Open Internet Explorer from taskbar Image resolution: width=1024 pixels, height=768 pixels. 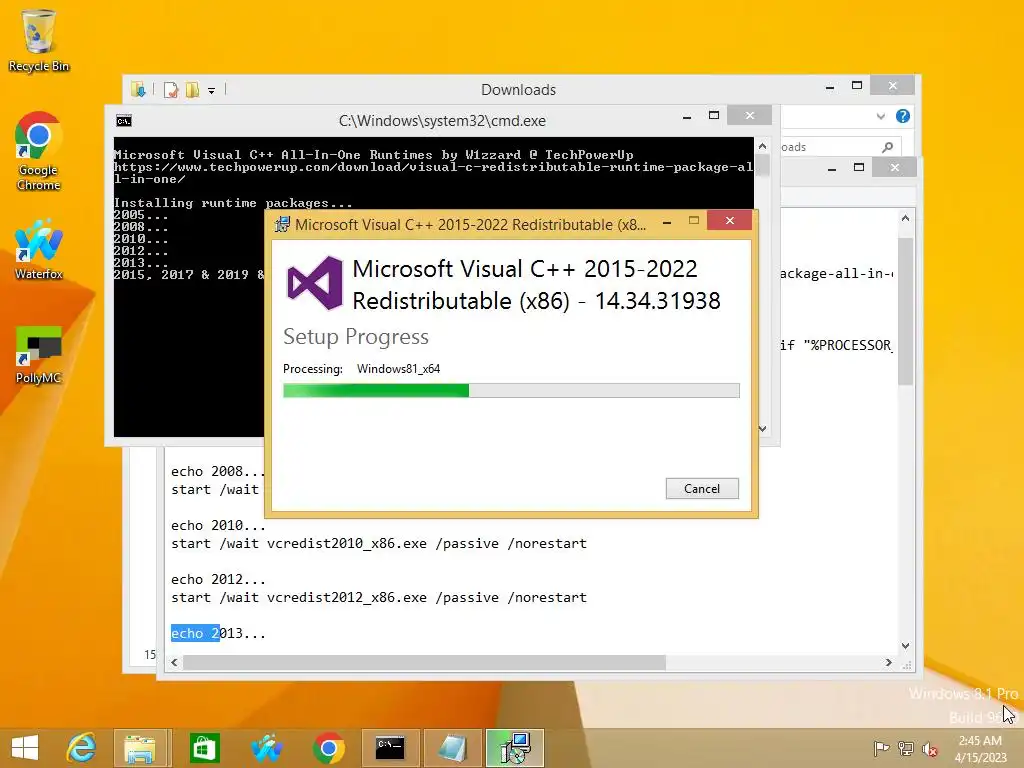click(81, 748)
